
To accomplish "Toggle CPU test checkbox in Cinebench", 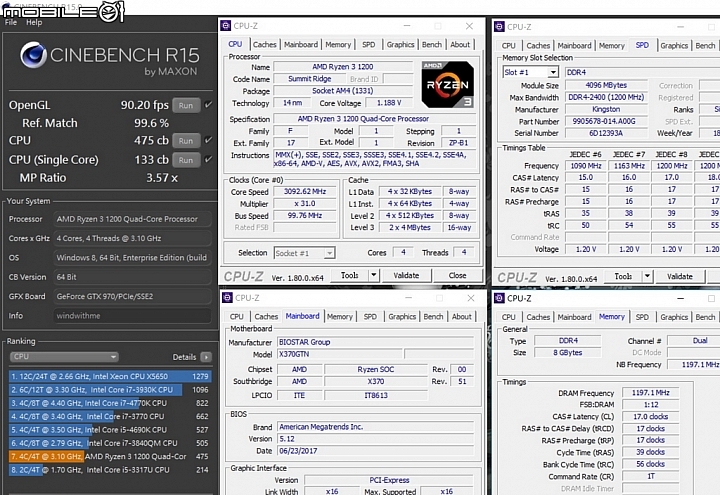I will pos(208,141).
